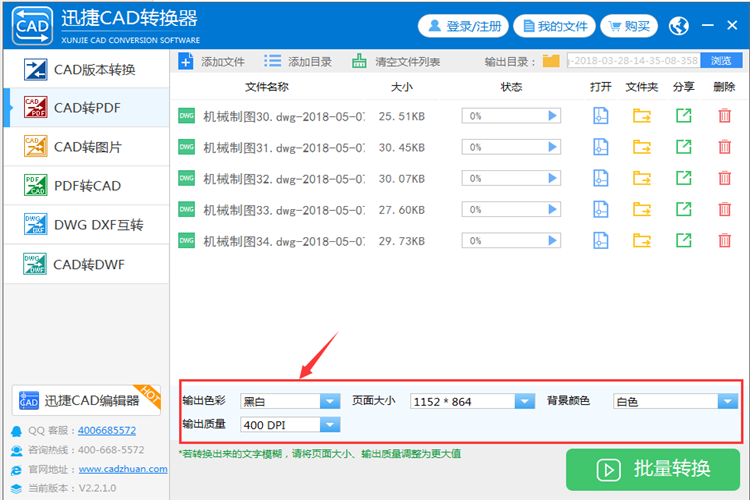
Task: Share icon for 机械制图32.dwg row
Action: point(684,178)
